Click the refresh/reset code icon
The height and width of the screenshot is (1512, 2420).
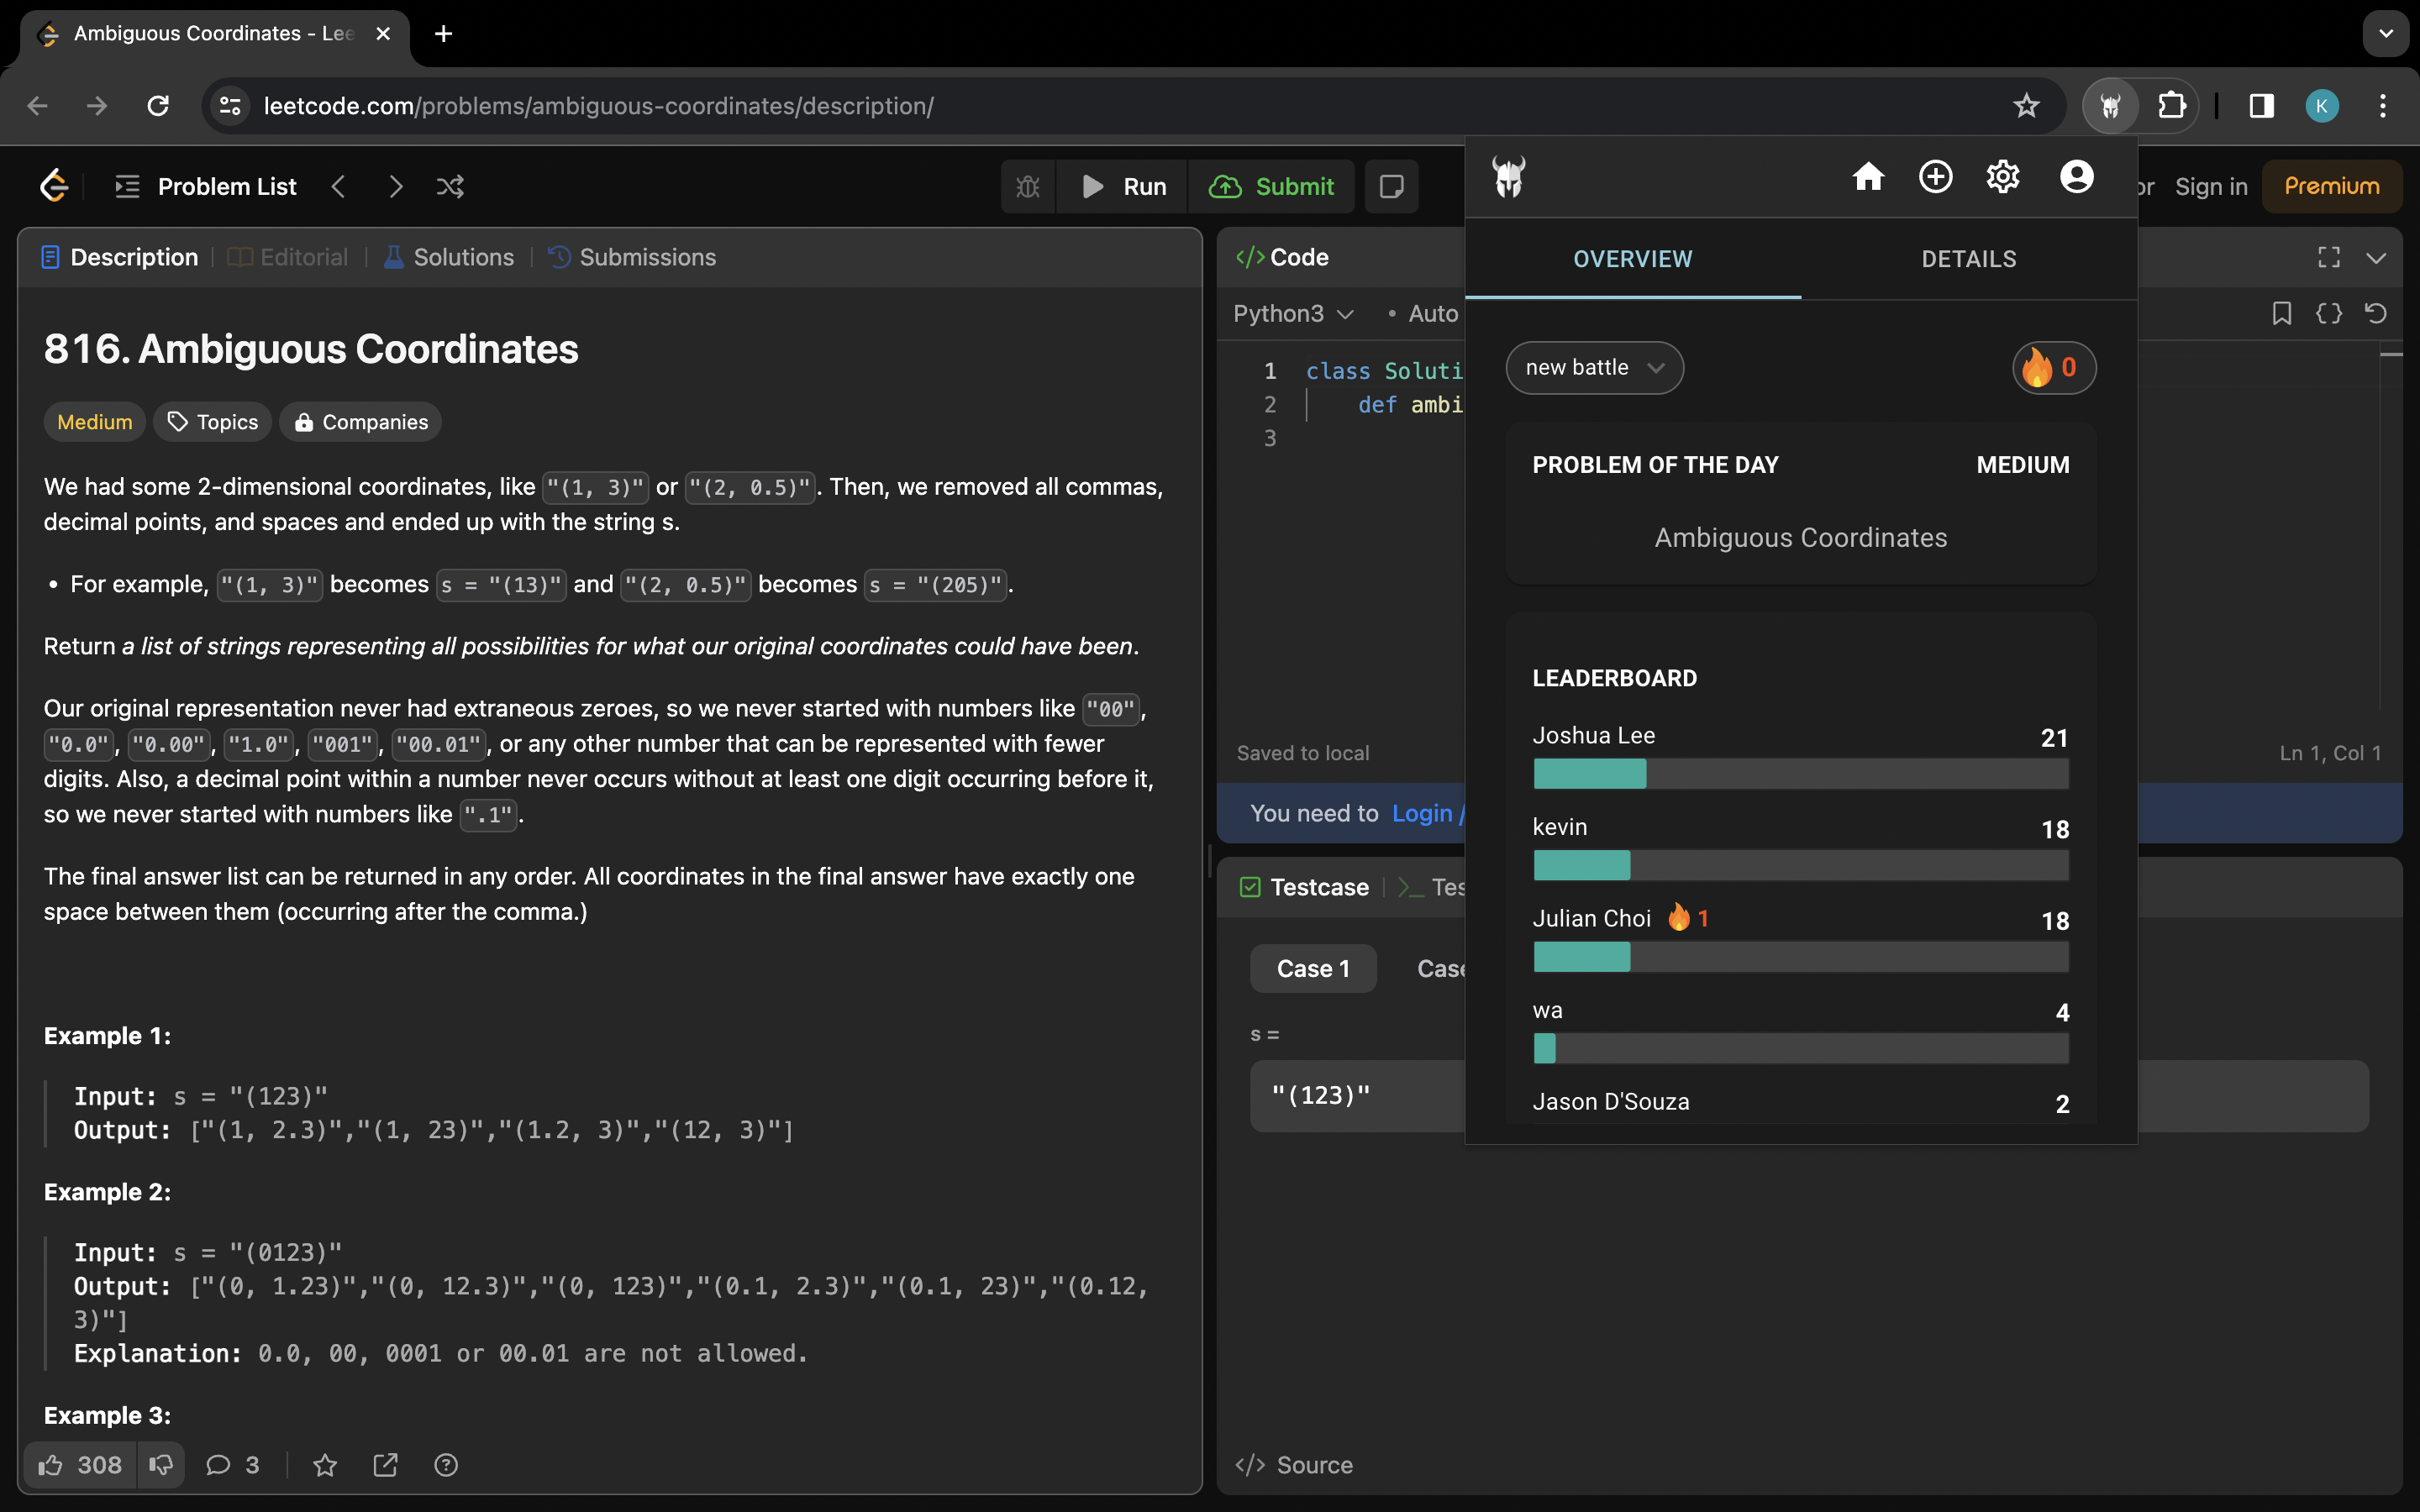click(x=2375, y=313)
